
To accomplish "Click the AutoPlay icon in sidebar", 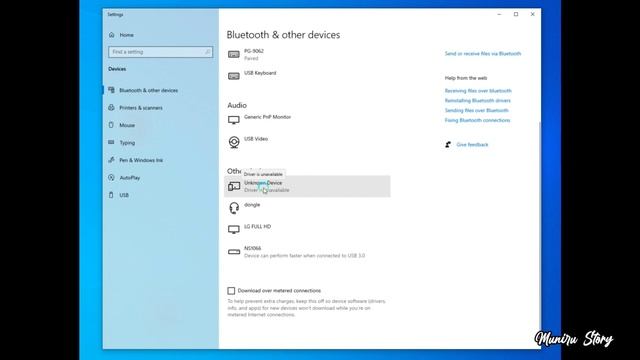I will [x=111, y=178].
